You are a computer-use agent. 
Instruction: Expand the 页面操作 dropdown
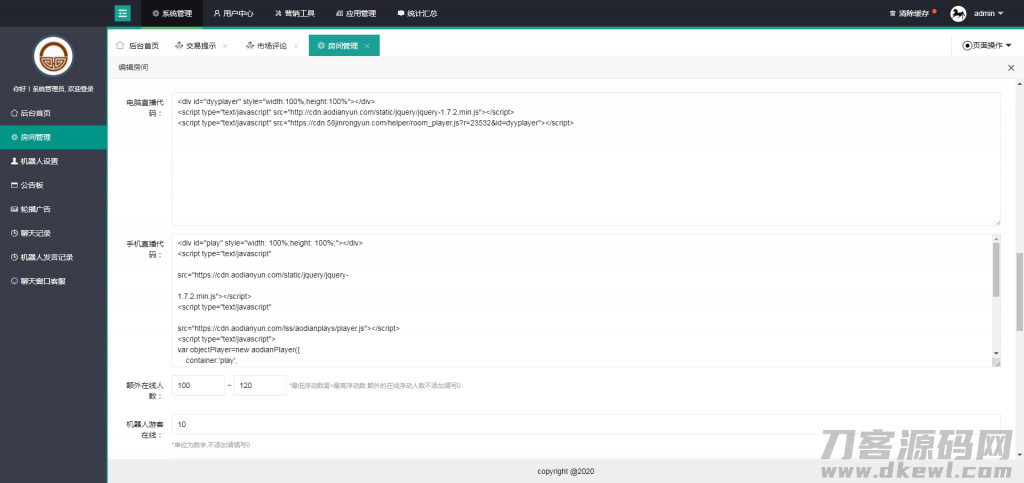point(987,45)
